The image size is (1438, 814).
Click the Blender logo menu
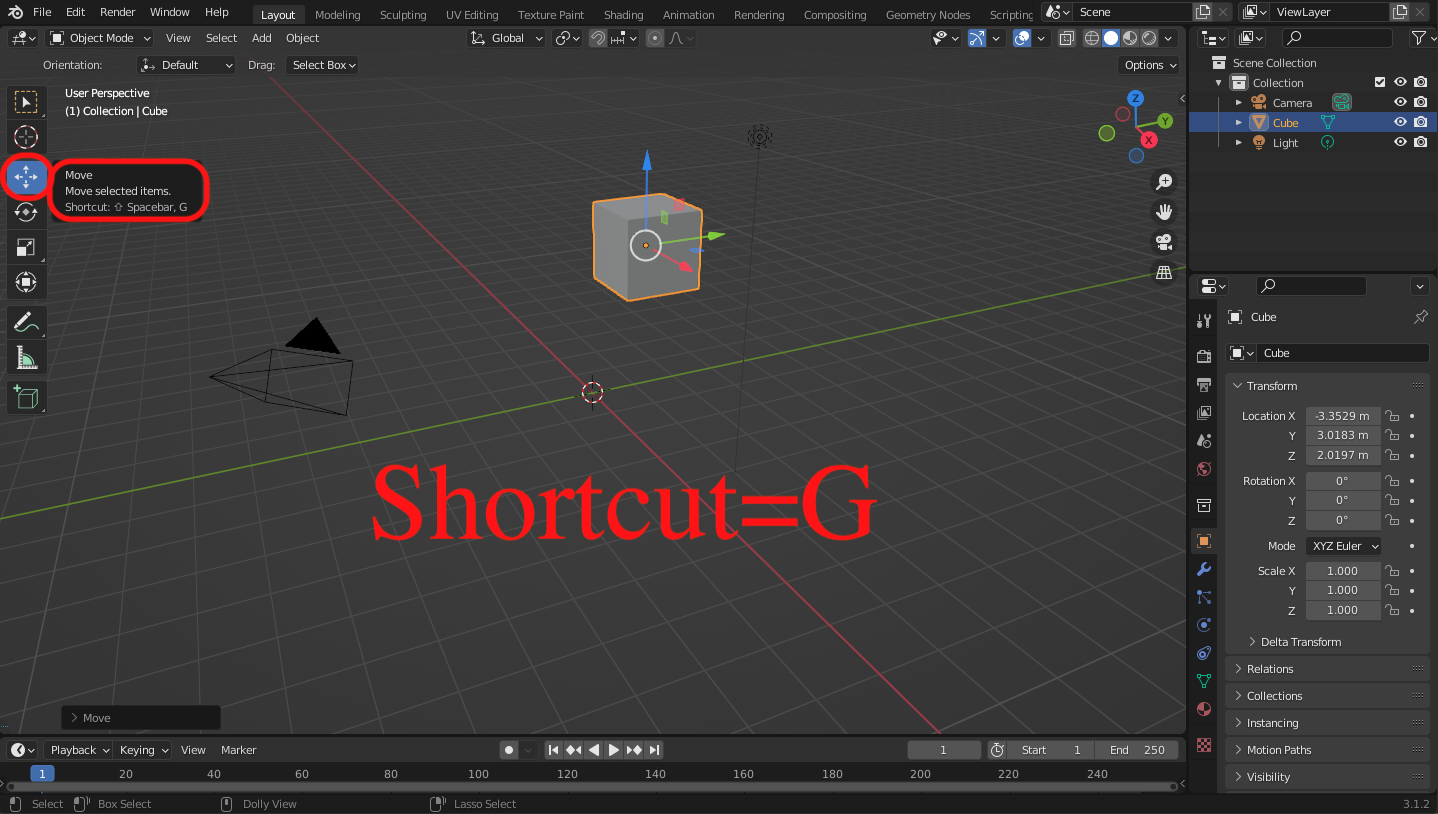pyautogui.click(x=16, y=12)
